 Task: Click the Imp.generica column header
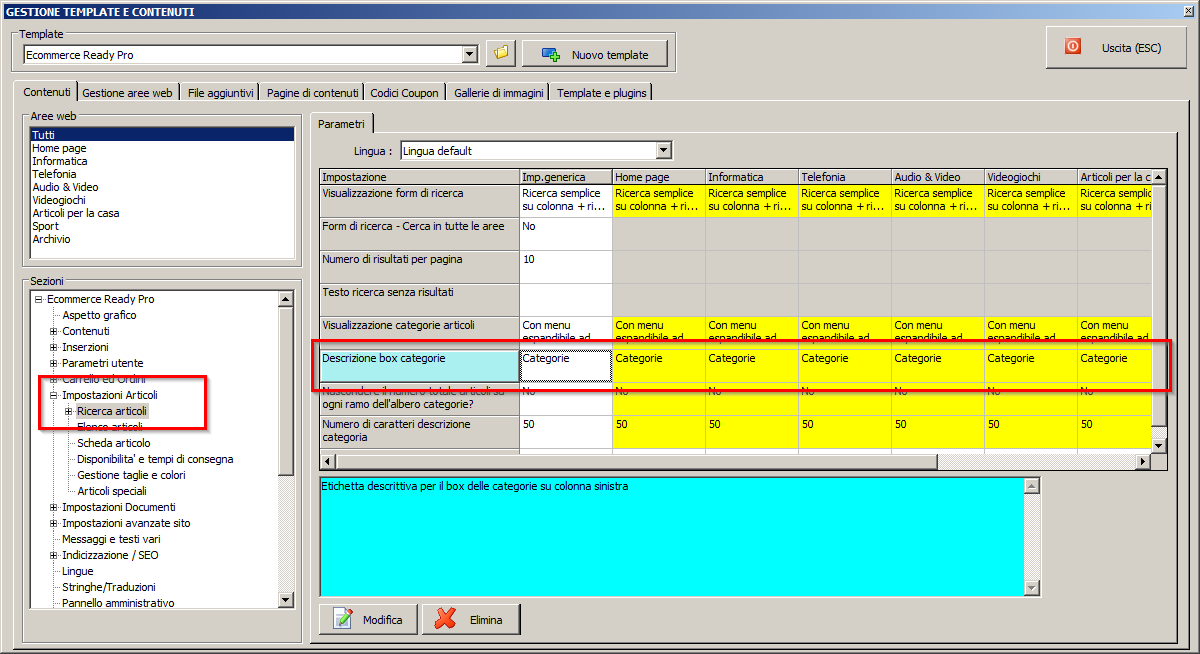coord(566,177)
